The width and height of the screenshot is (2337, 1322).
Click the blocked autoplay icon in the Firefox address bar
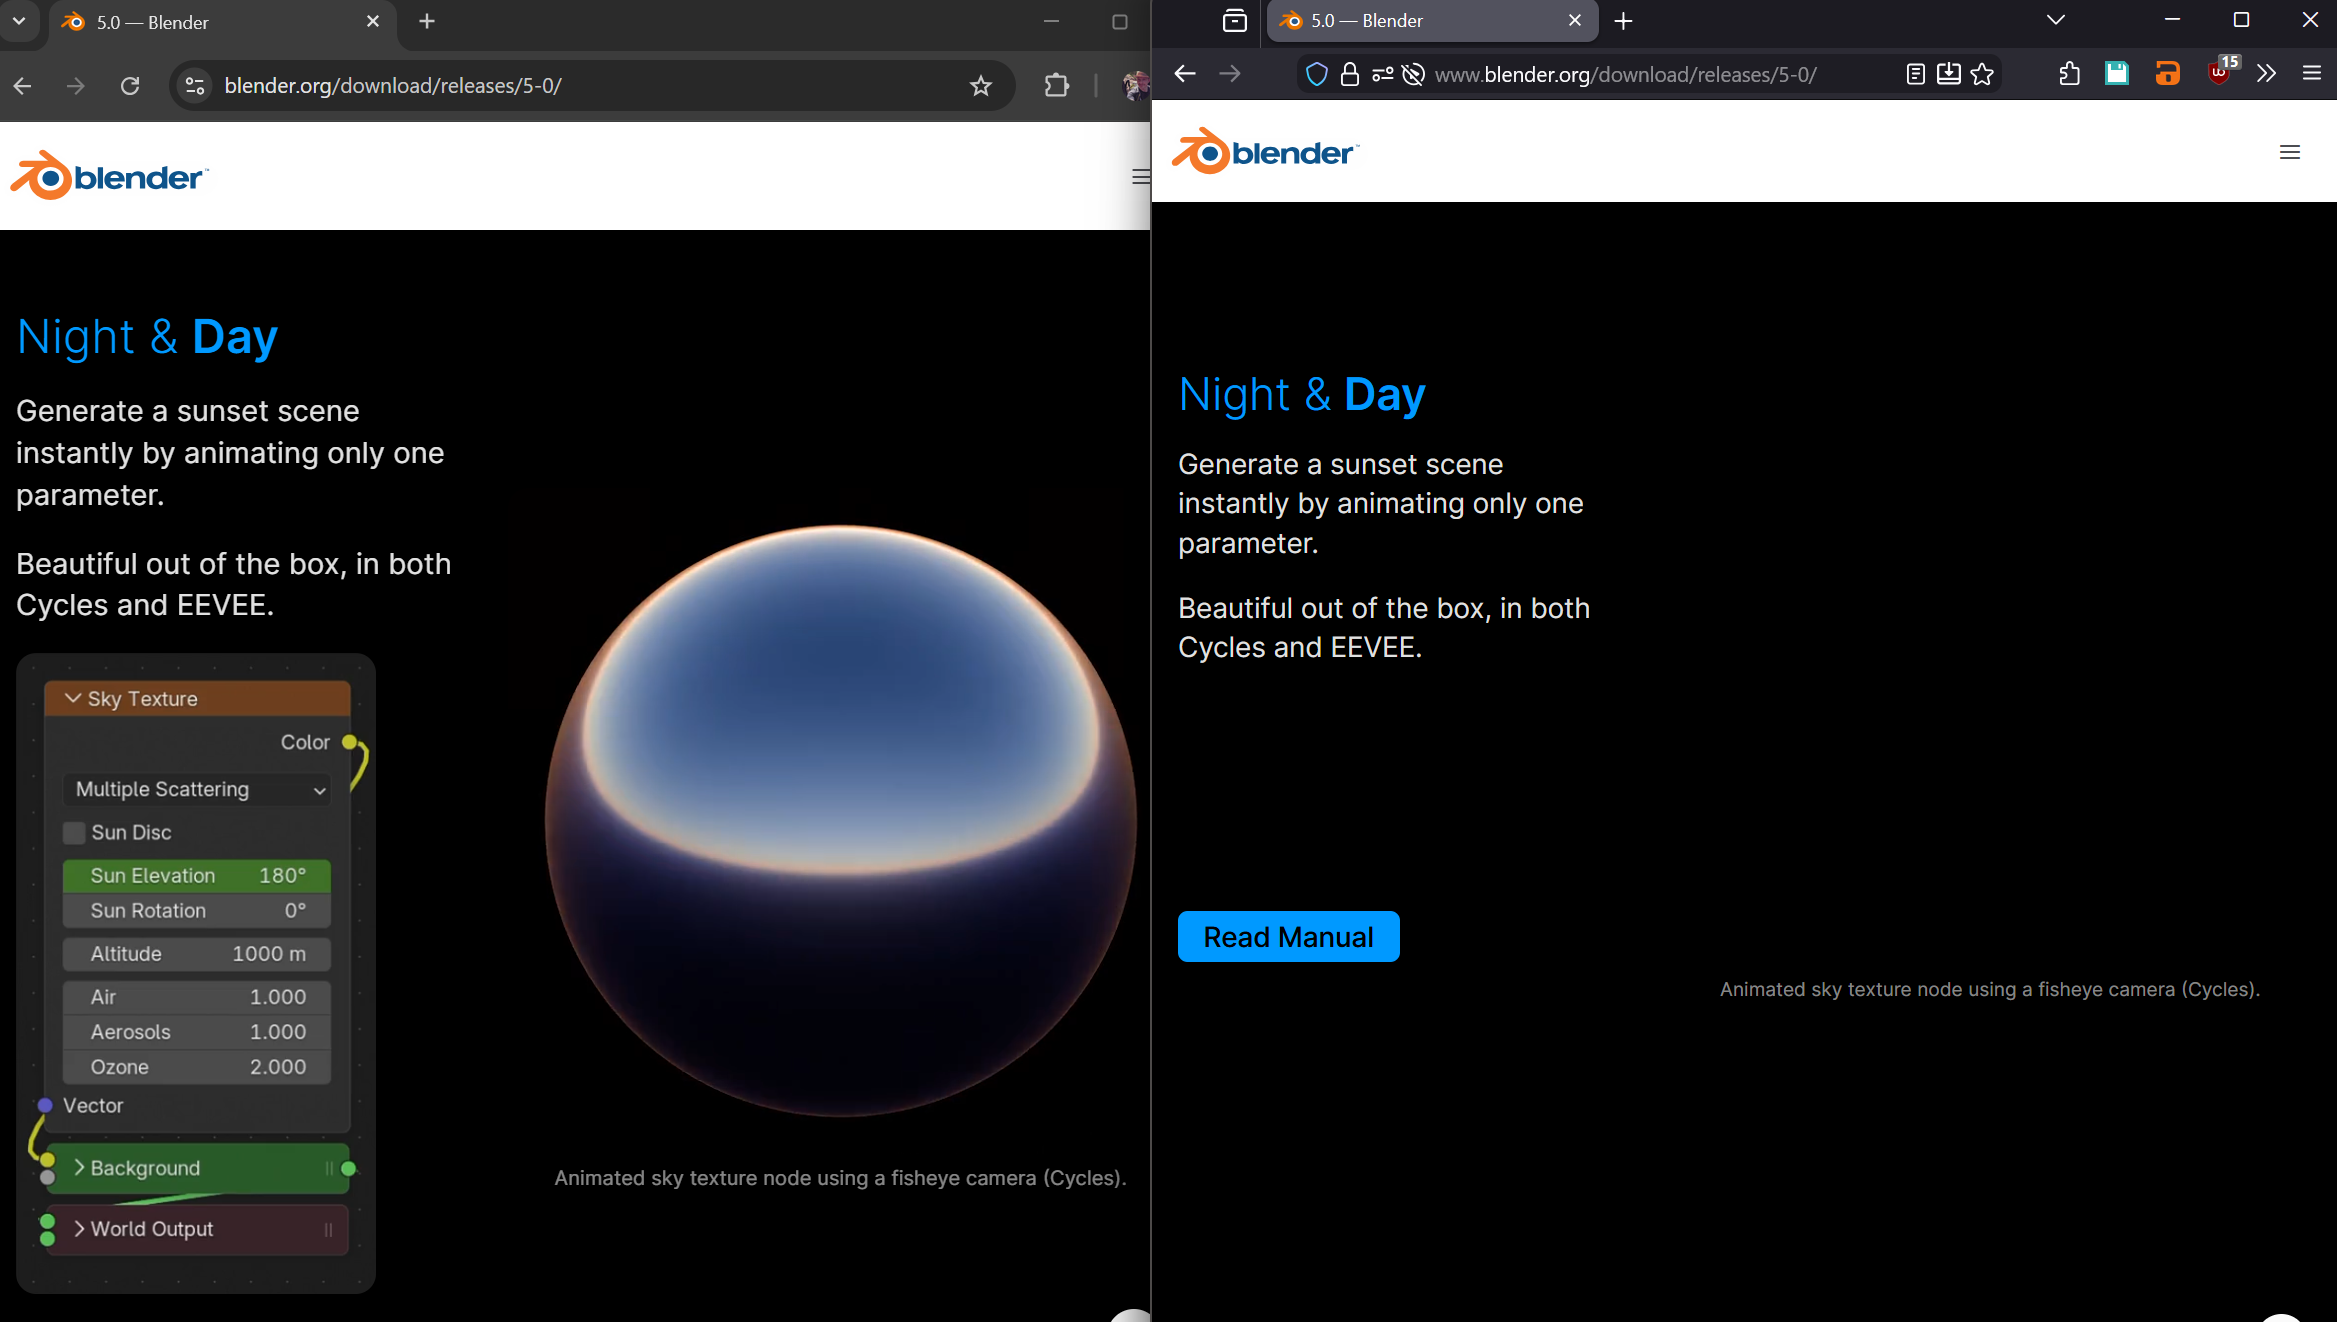point(1412,74)
